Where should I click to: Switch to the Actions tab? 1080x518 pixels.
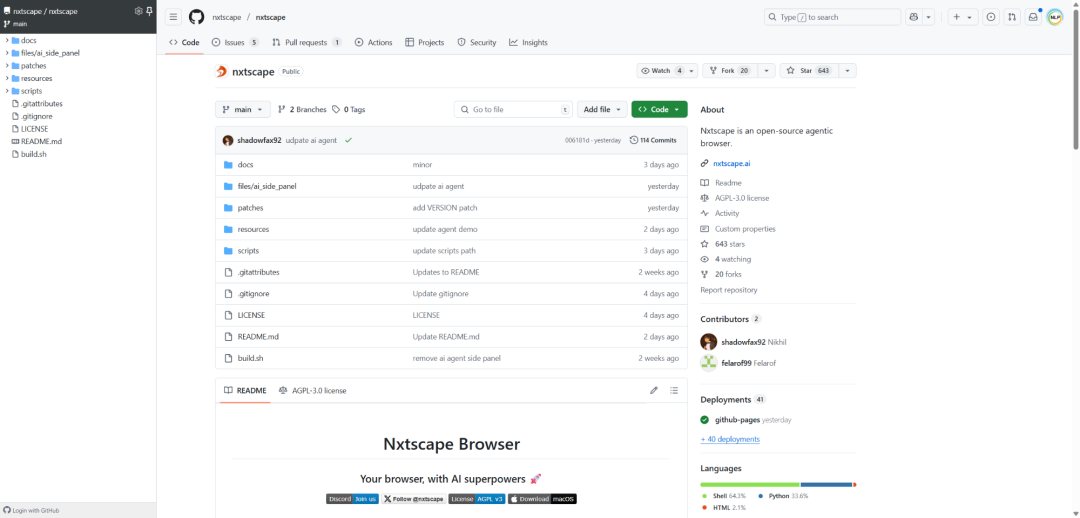tap(373, 42)
